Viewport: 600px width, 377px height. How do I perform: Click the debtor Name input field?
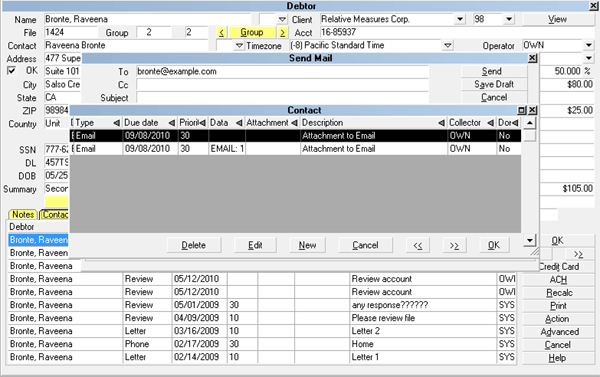click(147, 19)
